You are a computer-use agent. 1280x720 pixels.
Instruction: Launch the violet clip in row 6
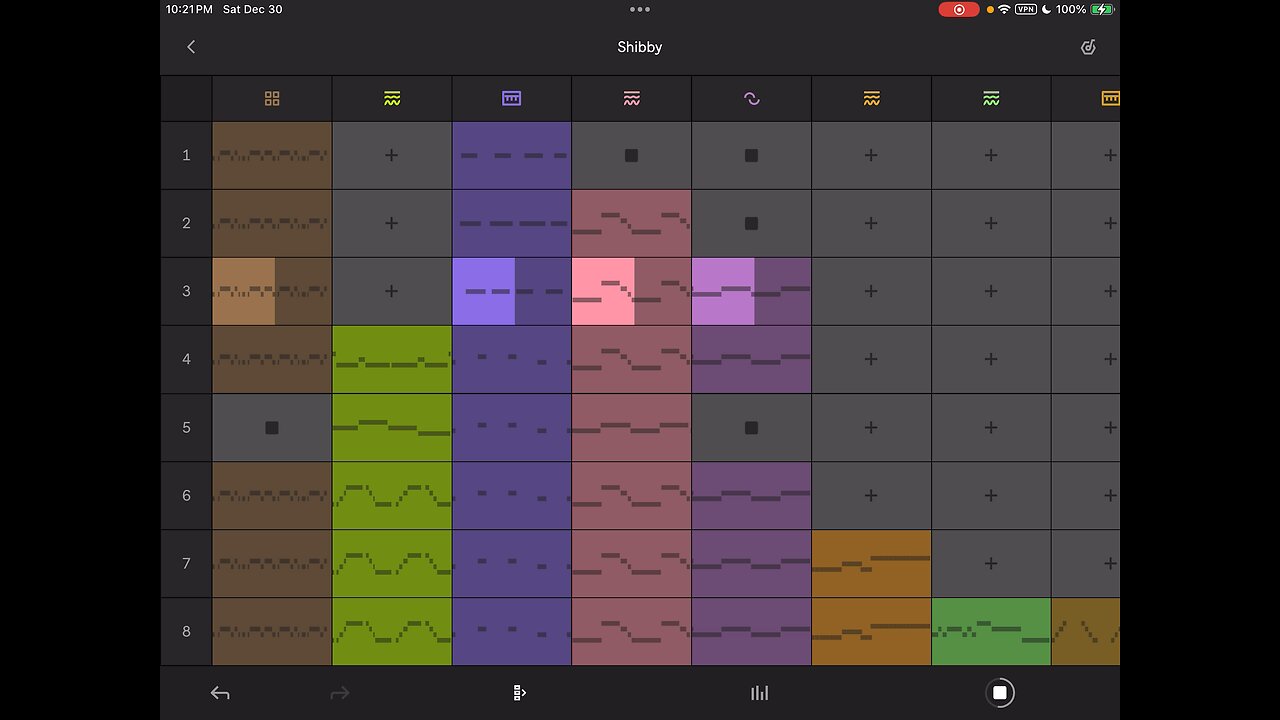pos(752,495)
